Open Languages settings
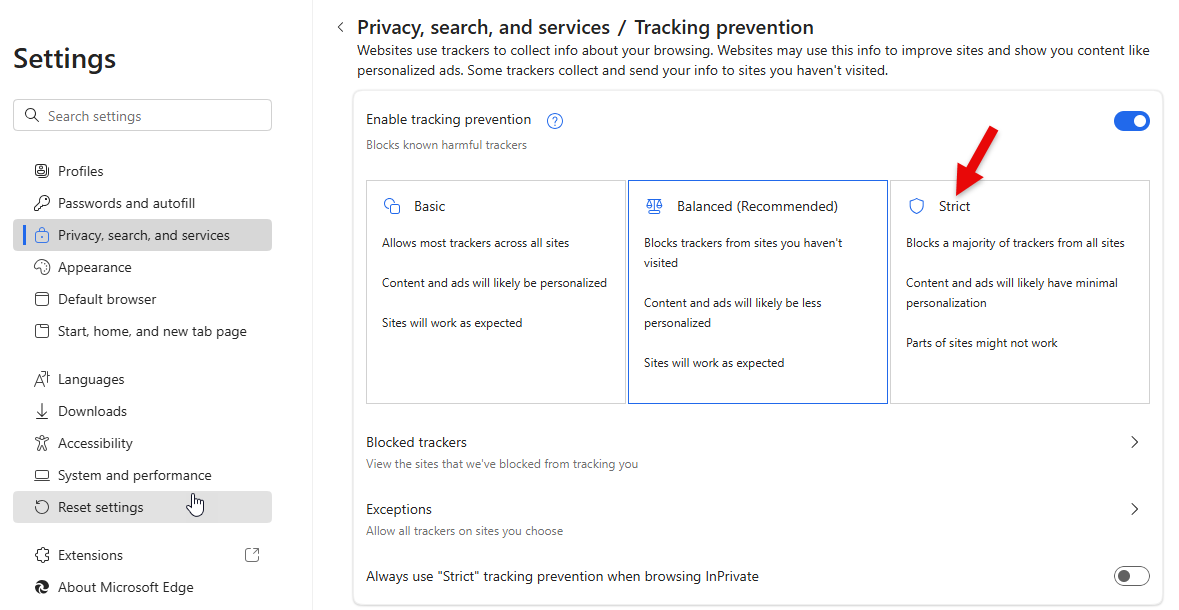 (142, 379)
